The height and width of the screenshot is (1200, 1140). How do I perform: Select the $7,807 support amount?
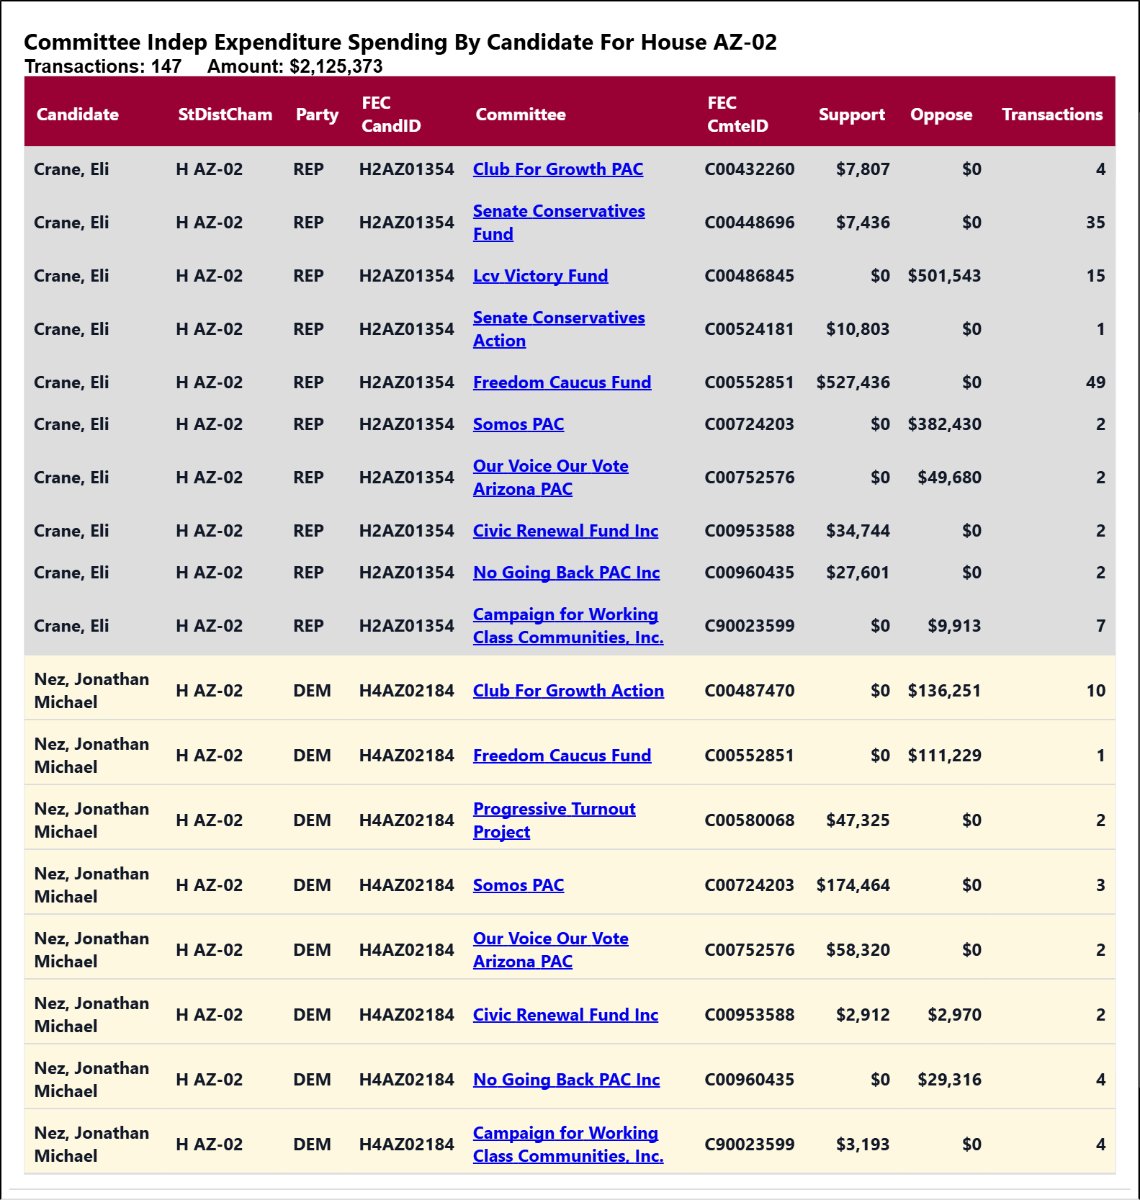coord(863,169)
